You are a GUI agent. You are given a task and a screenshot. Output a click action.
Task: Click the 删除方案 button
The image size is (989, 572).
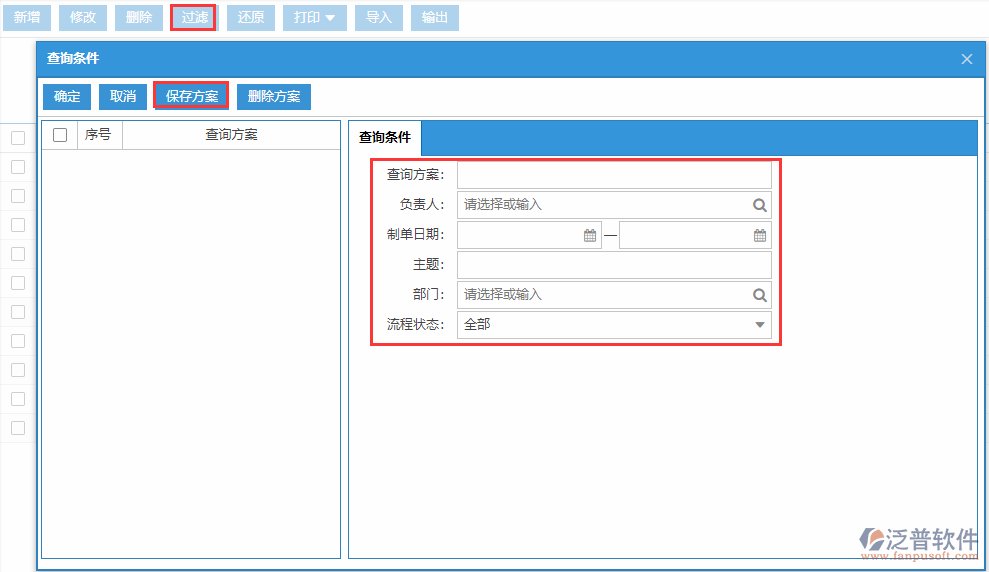[x=274, y=96]
